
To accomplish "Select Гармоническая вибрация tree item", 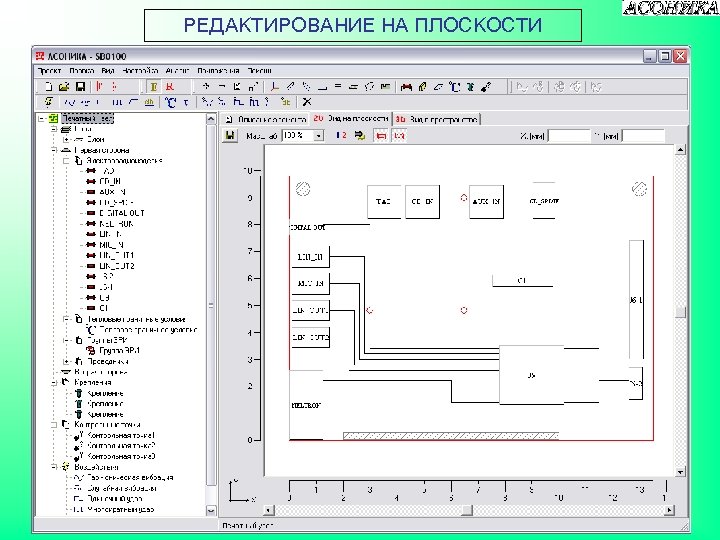I will (130, 478).
